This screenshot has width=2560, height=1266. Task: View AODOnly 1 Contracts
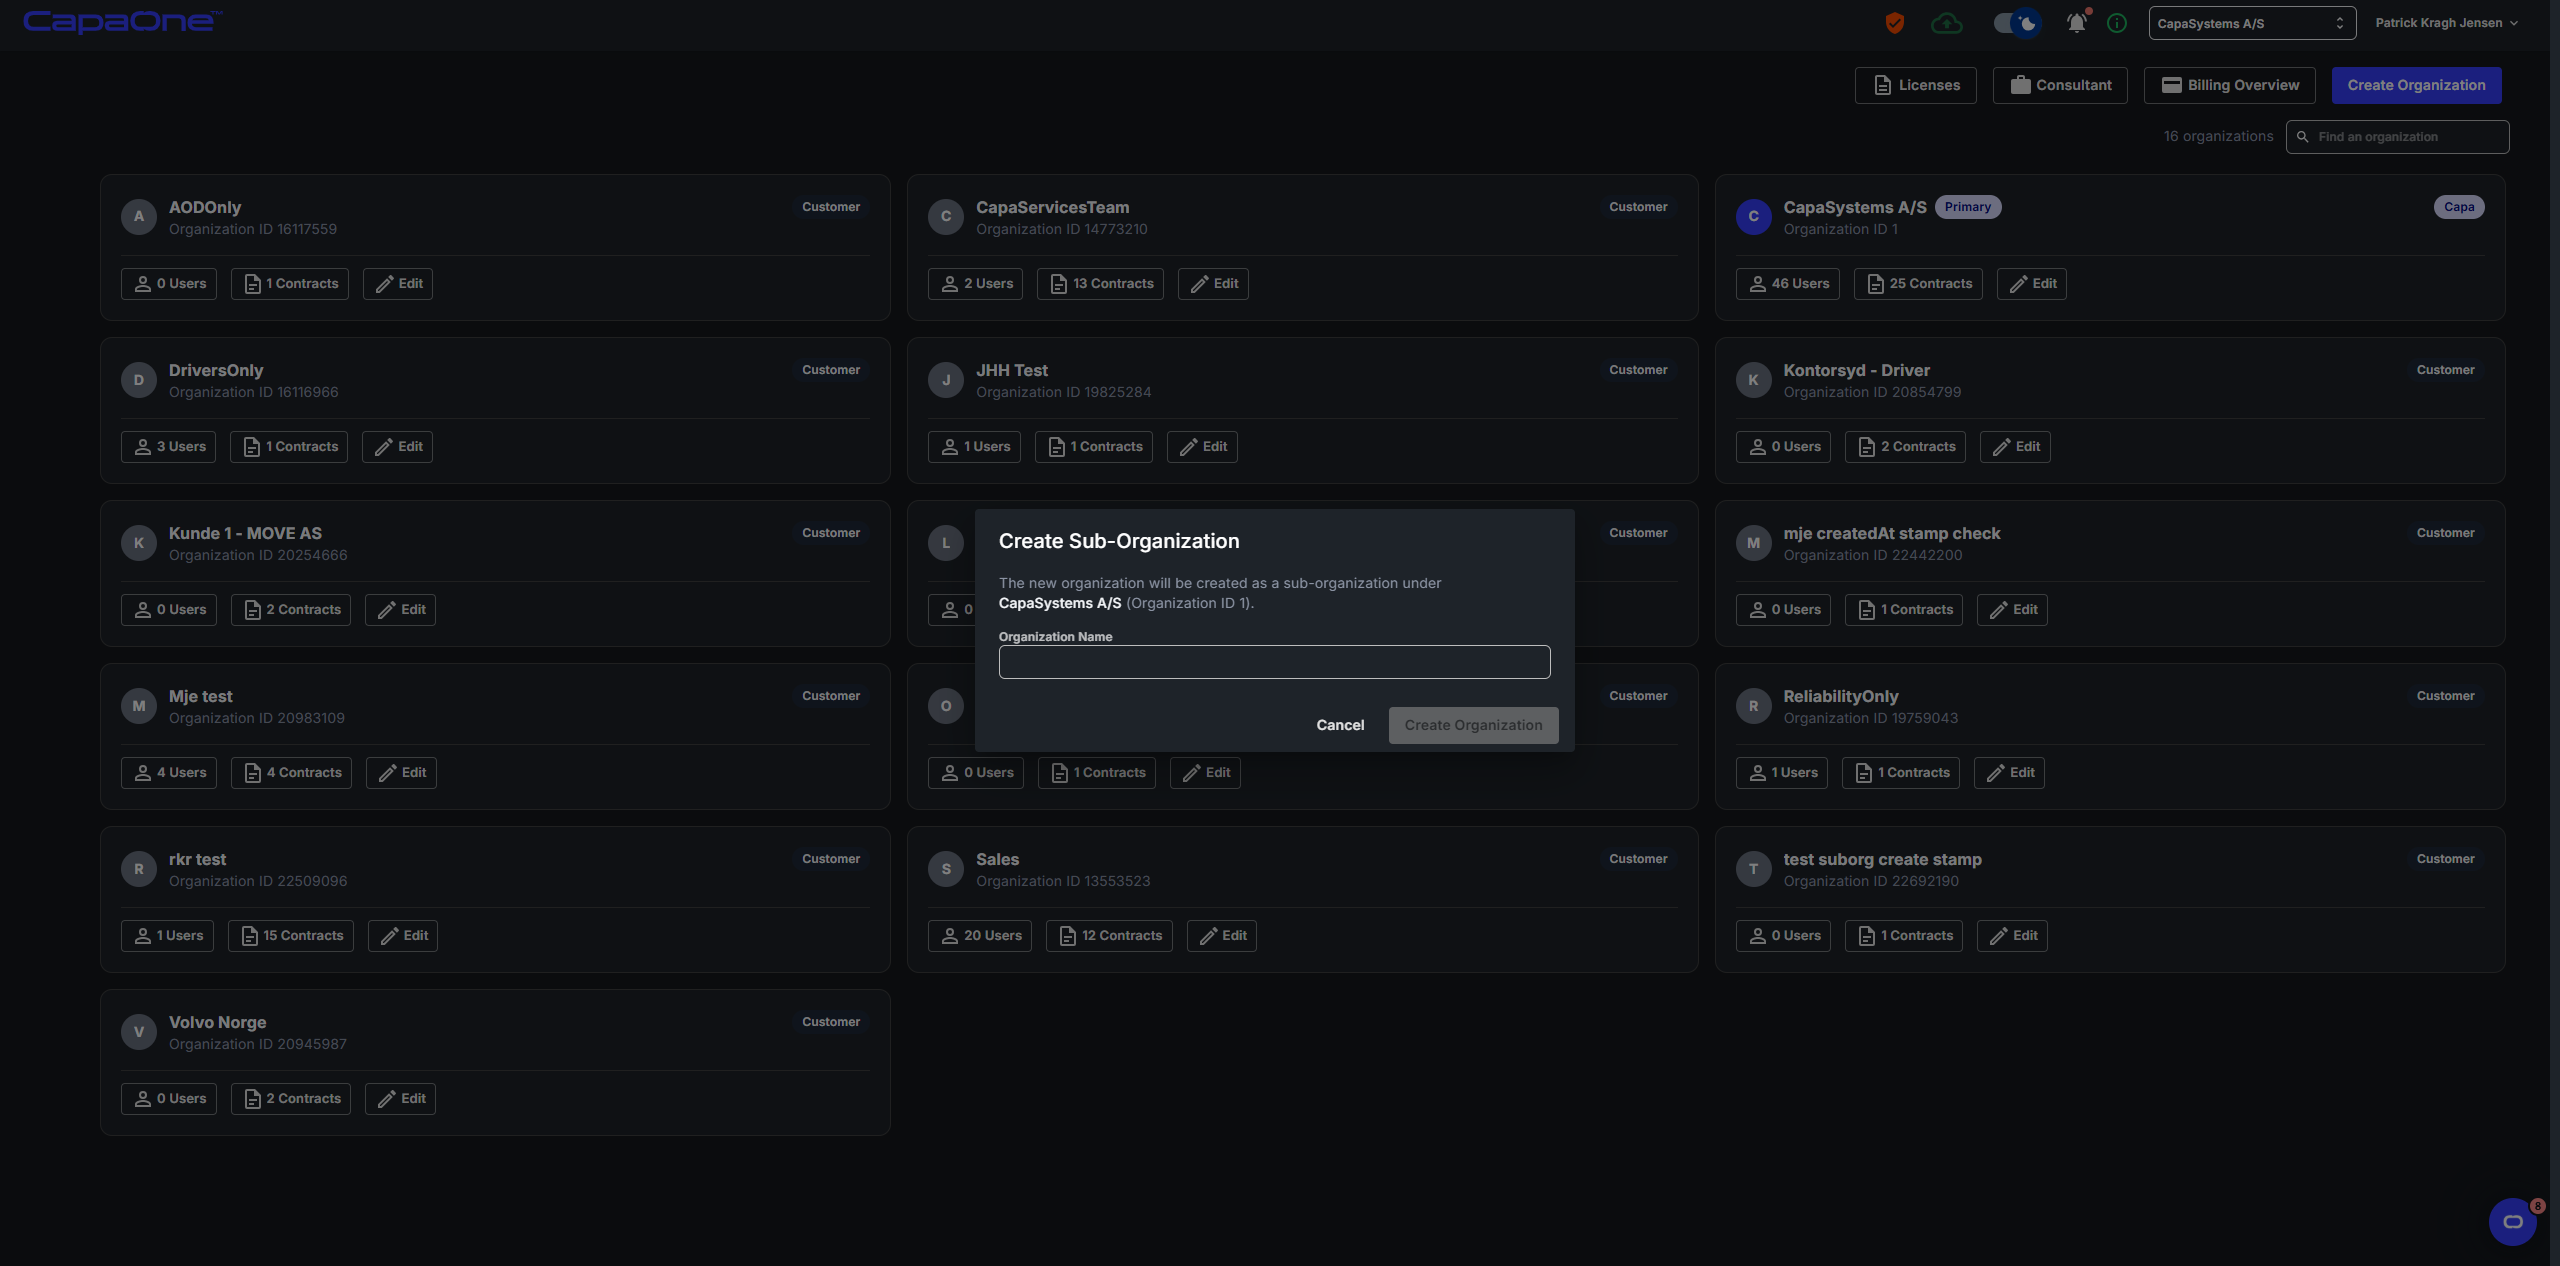point(290,284)
